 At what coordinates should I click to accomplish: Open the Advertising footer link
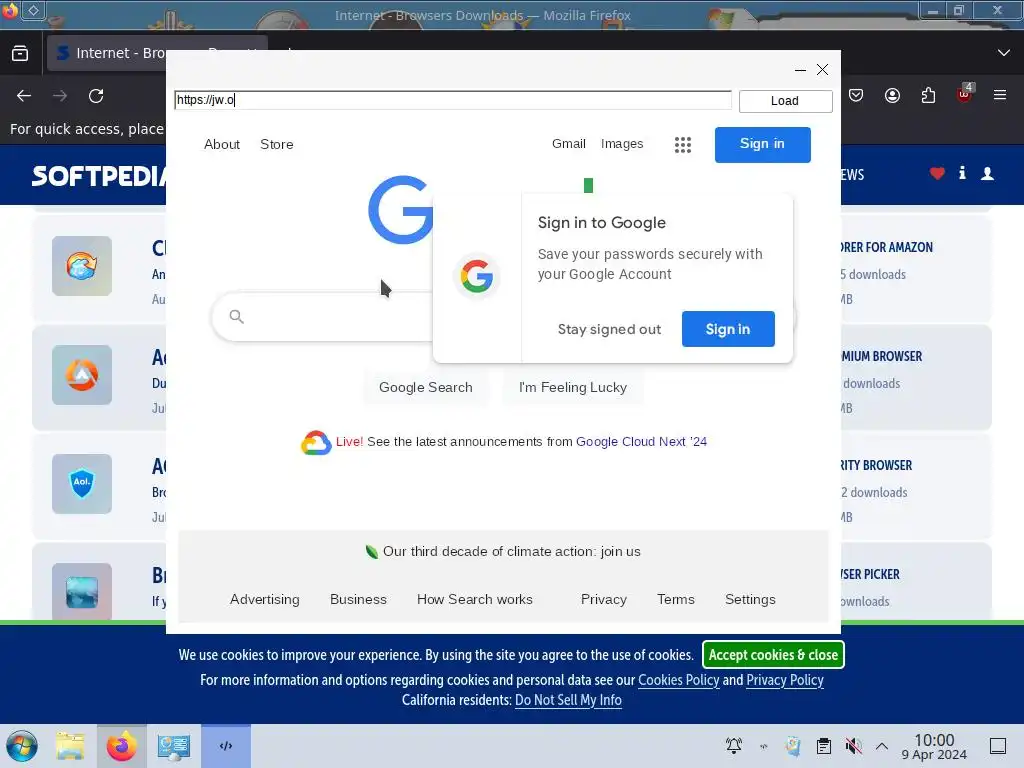(x=264, y=600)
